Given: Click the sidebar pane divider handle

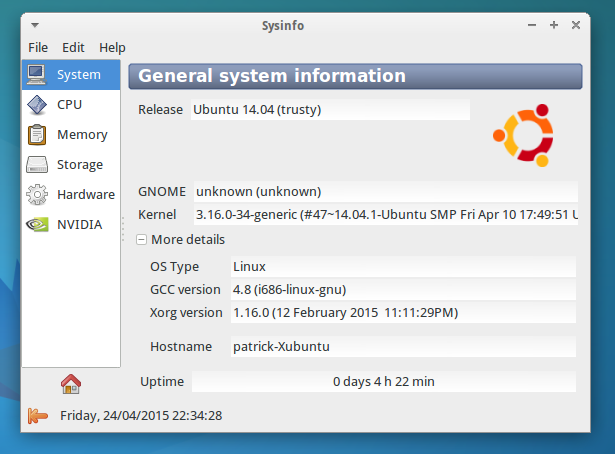Looking at the screenshot, I should click(x=123, y=229).
